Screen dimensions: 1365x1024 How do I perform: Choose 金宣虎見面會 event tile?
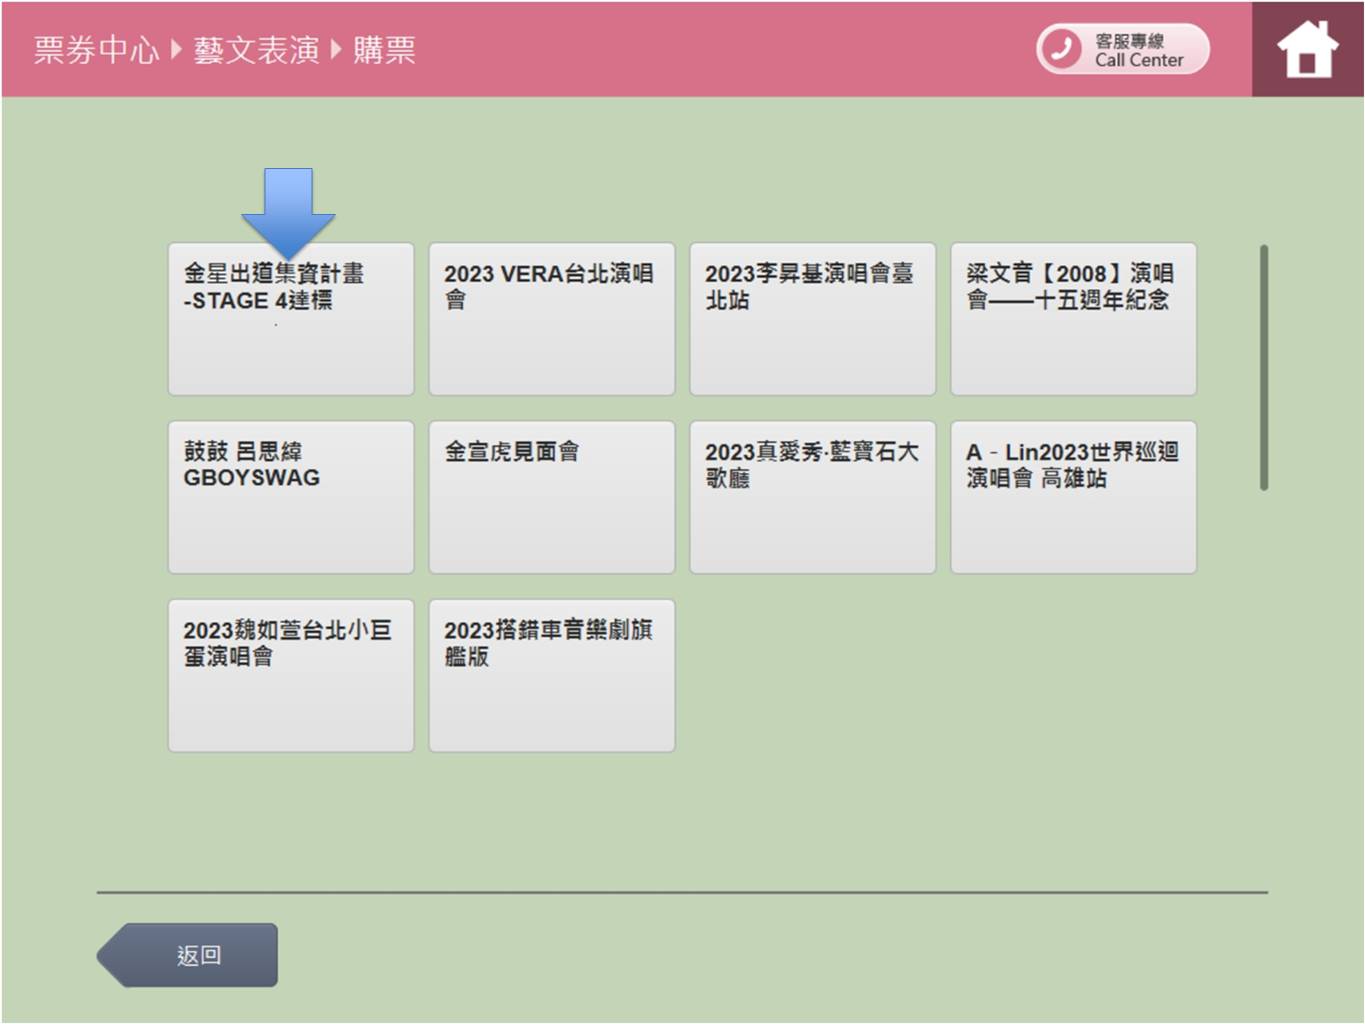[x=551, y=497]
